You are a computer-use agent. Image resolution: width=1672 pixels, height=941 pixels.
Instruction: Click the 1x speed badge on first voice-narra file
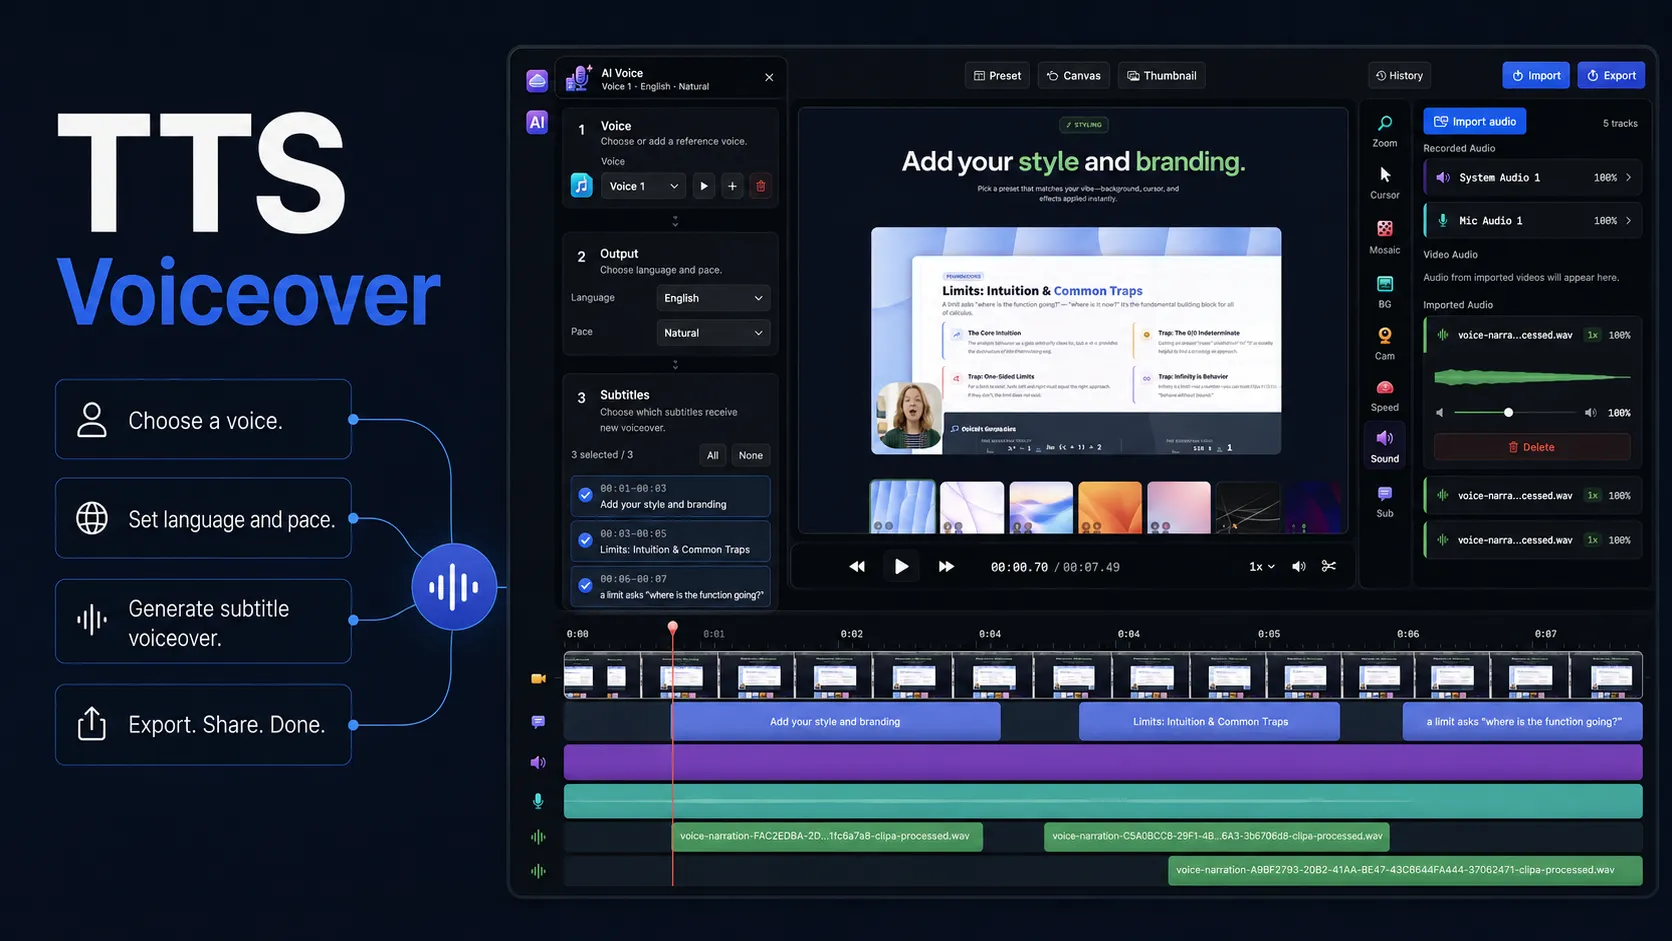(1592, 335)
